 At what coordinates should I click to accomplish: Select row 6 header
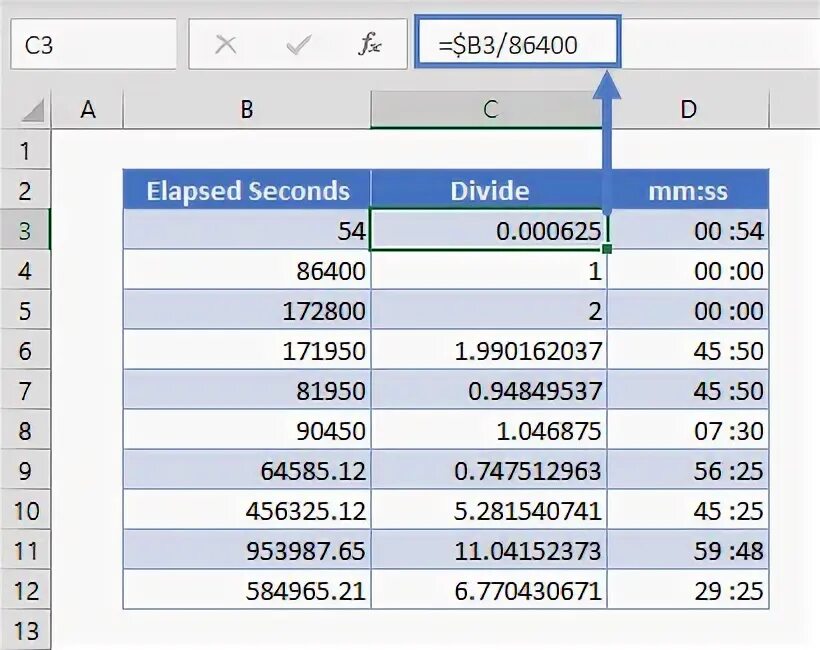pos(25,350)
